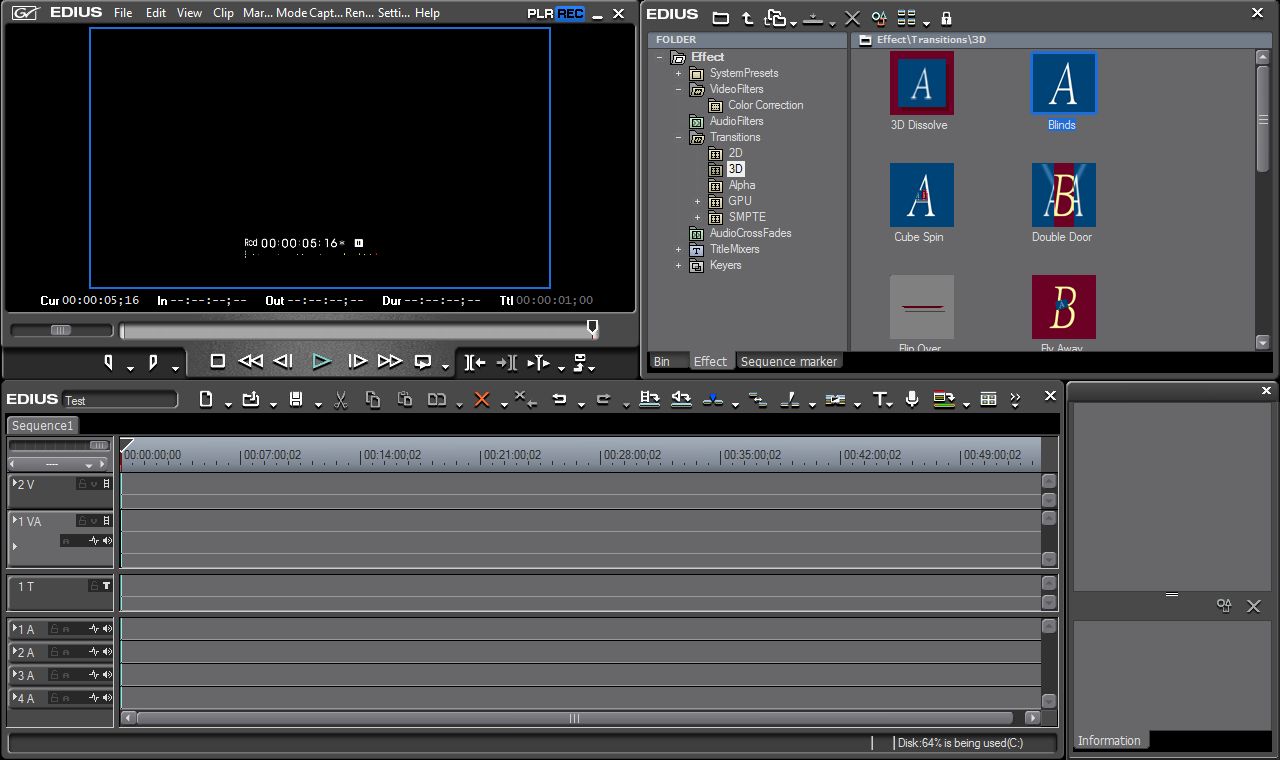Select the Sequence1 timeline tab

pos(43,425)
